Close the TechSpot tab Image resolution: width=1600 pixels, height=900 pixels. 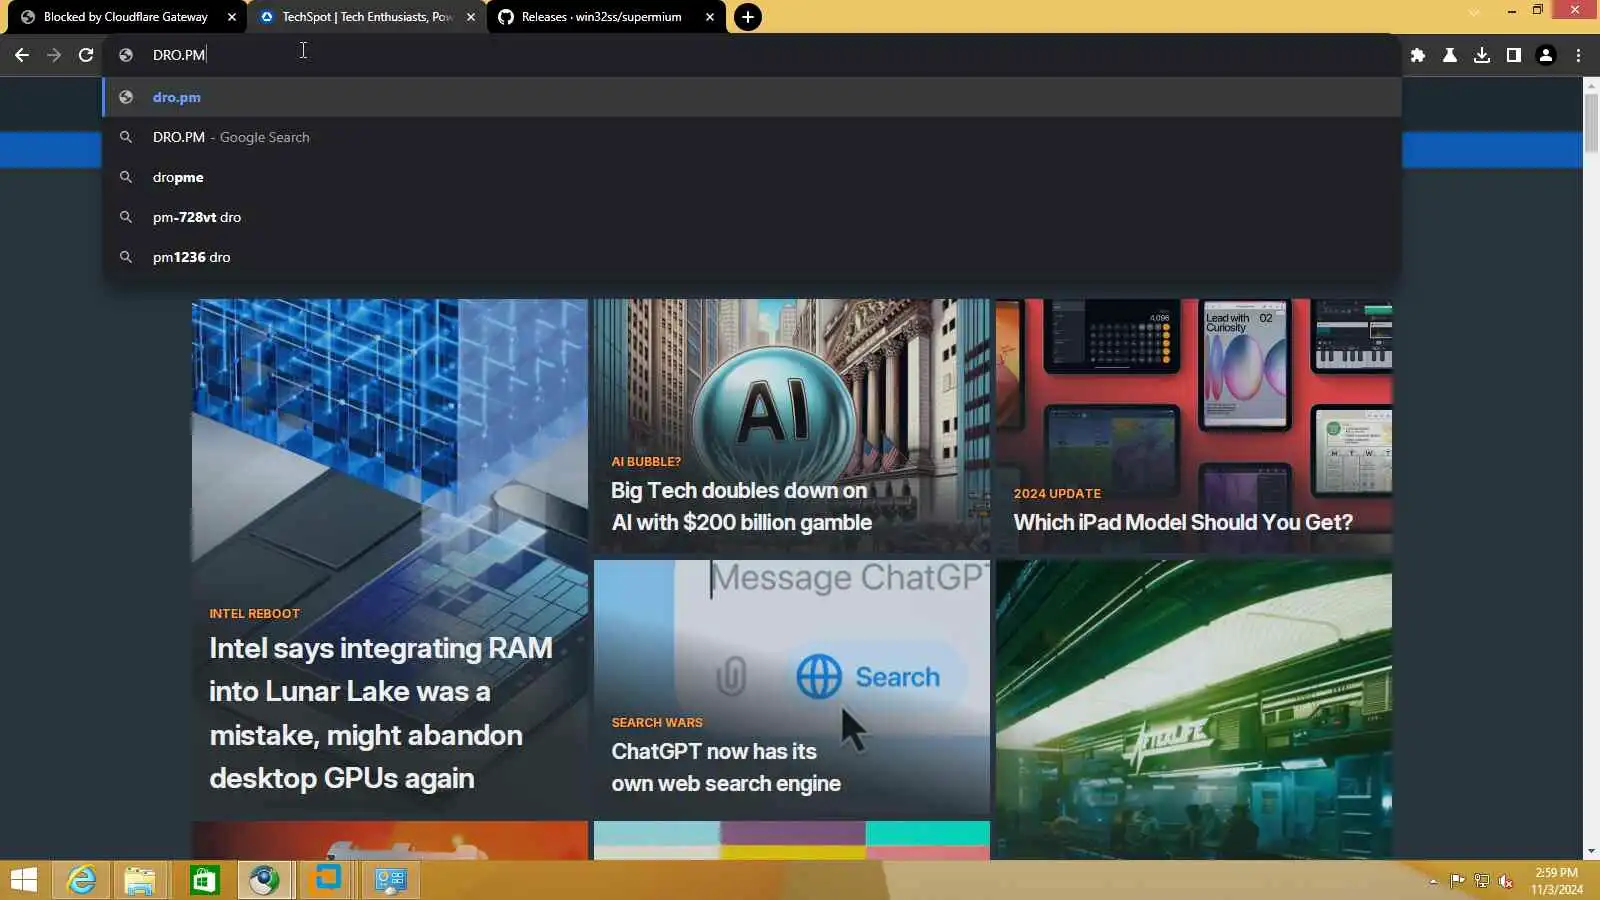(x=471, y=17)
